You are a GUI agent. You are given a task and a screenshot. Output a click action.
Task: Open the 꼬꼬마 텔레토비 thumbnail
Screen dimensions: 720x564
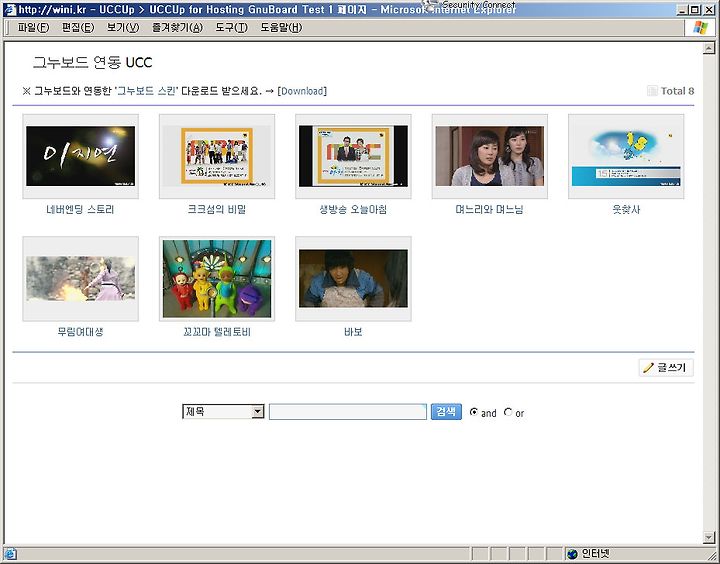(x=217, y=279)
